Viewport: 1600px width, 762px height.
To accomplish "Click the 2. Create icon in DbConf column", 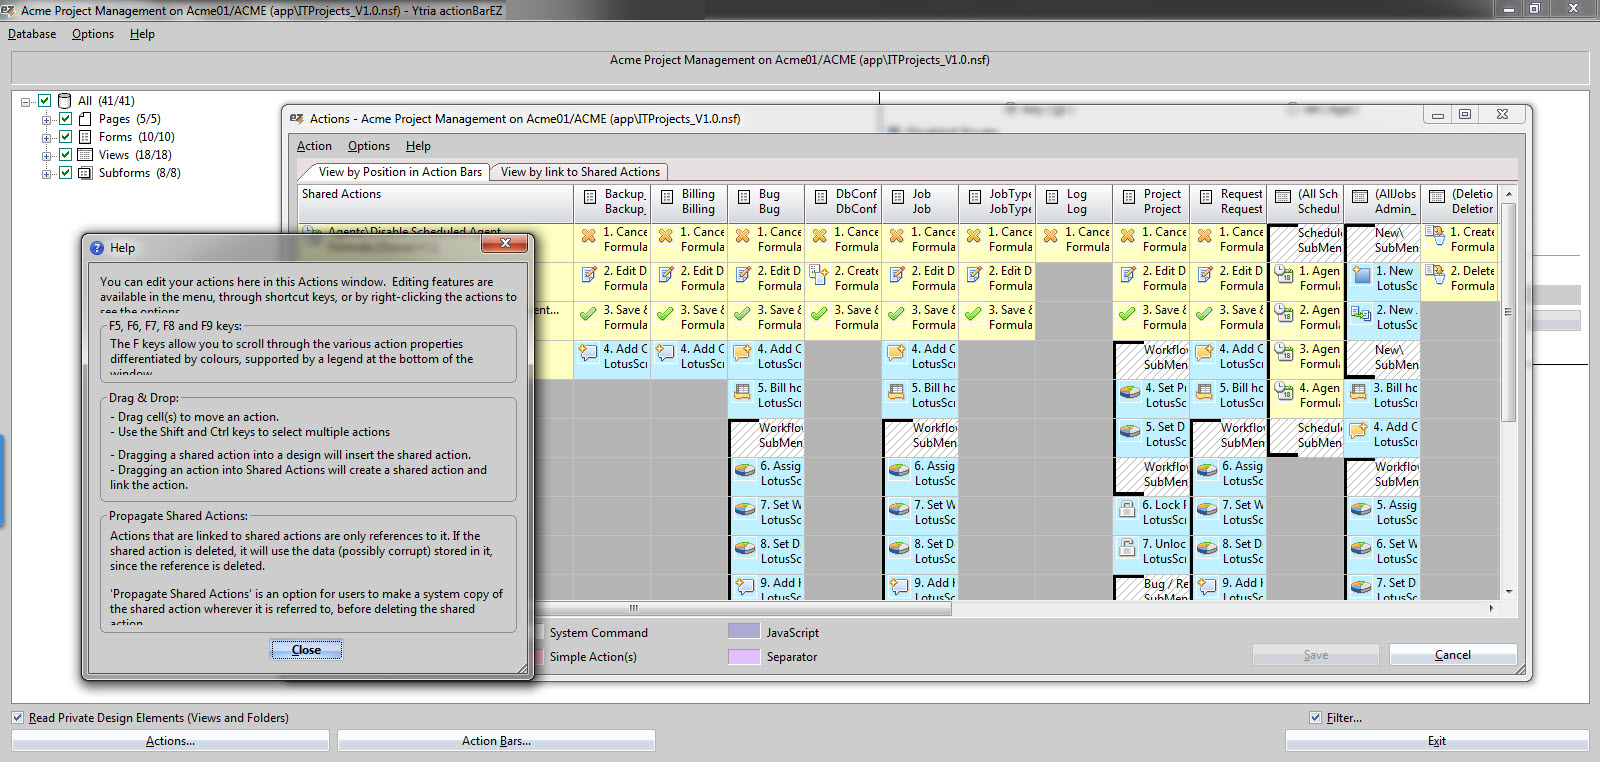I will point(820,274).
